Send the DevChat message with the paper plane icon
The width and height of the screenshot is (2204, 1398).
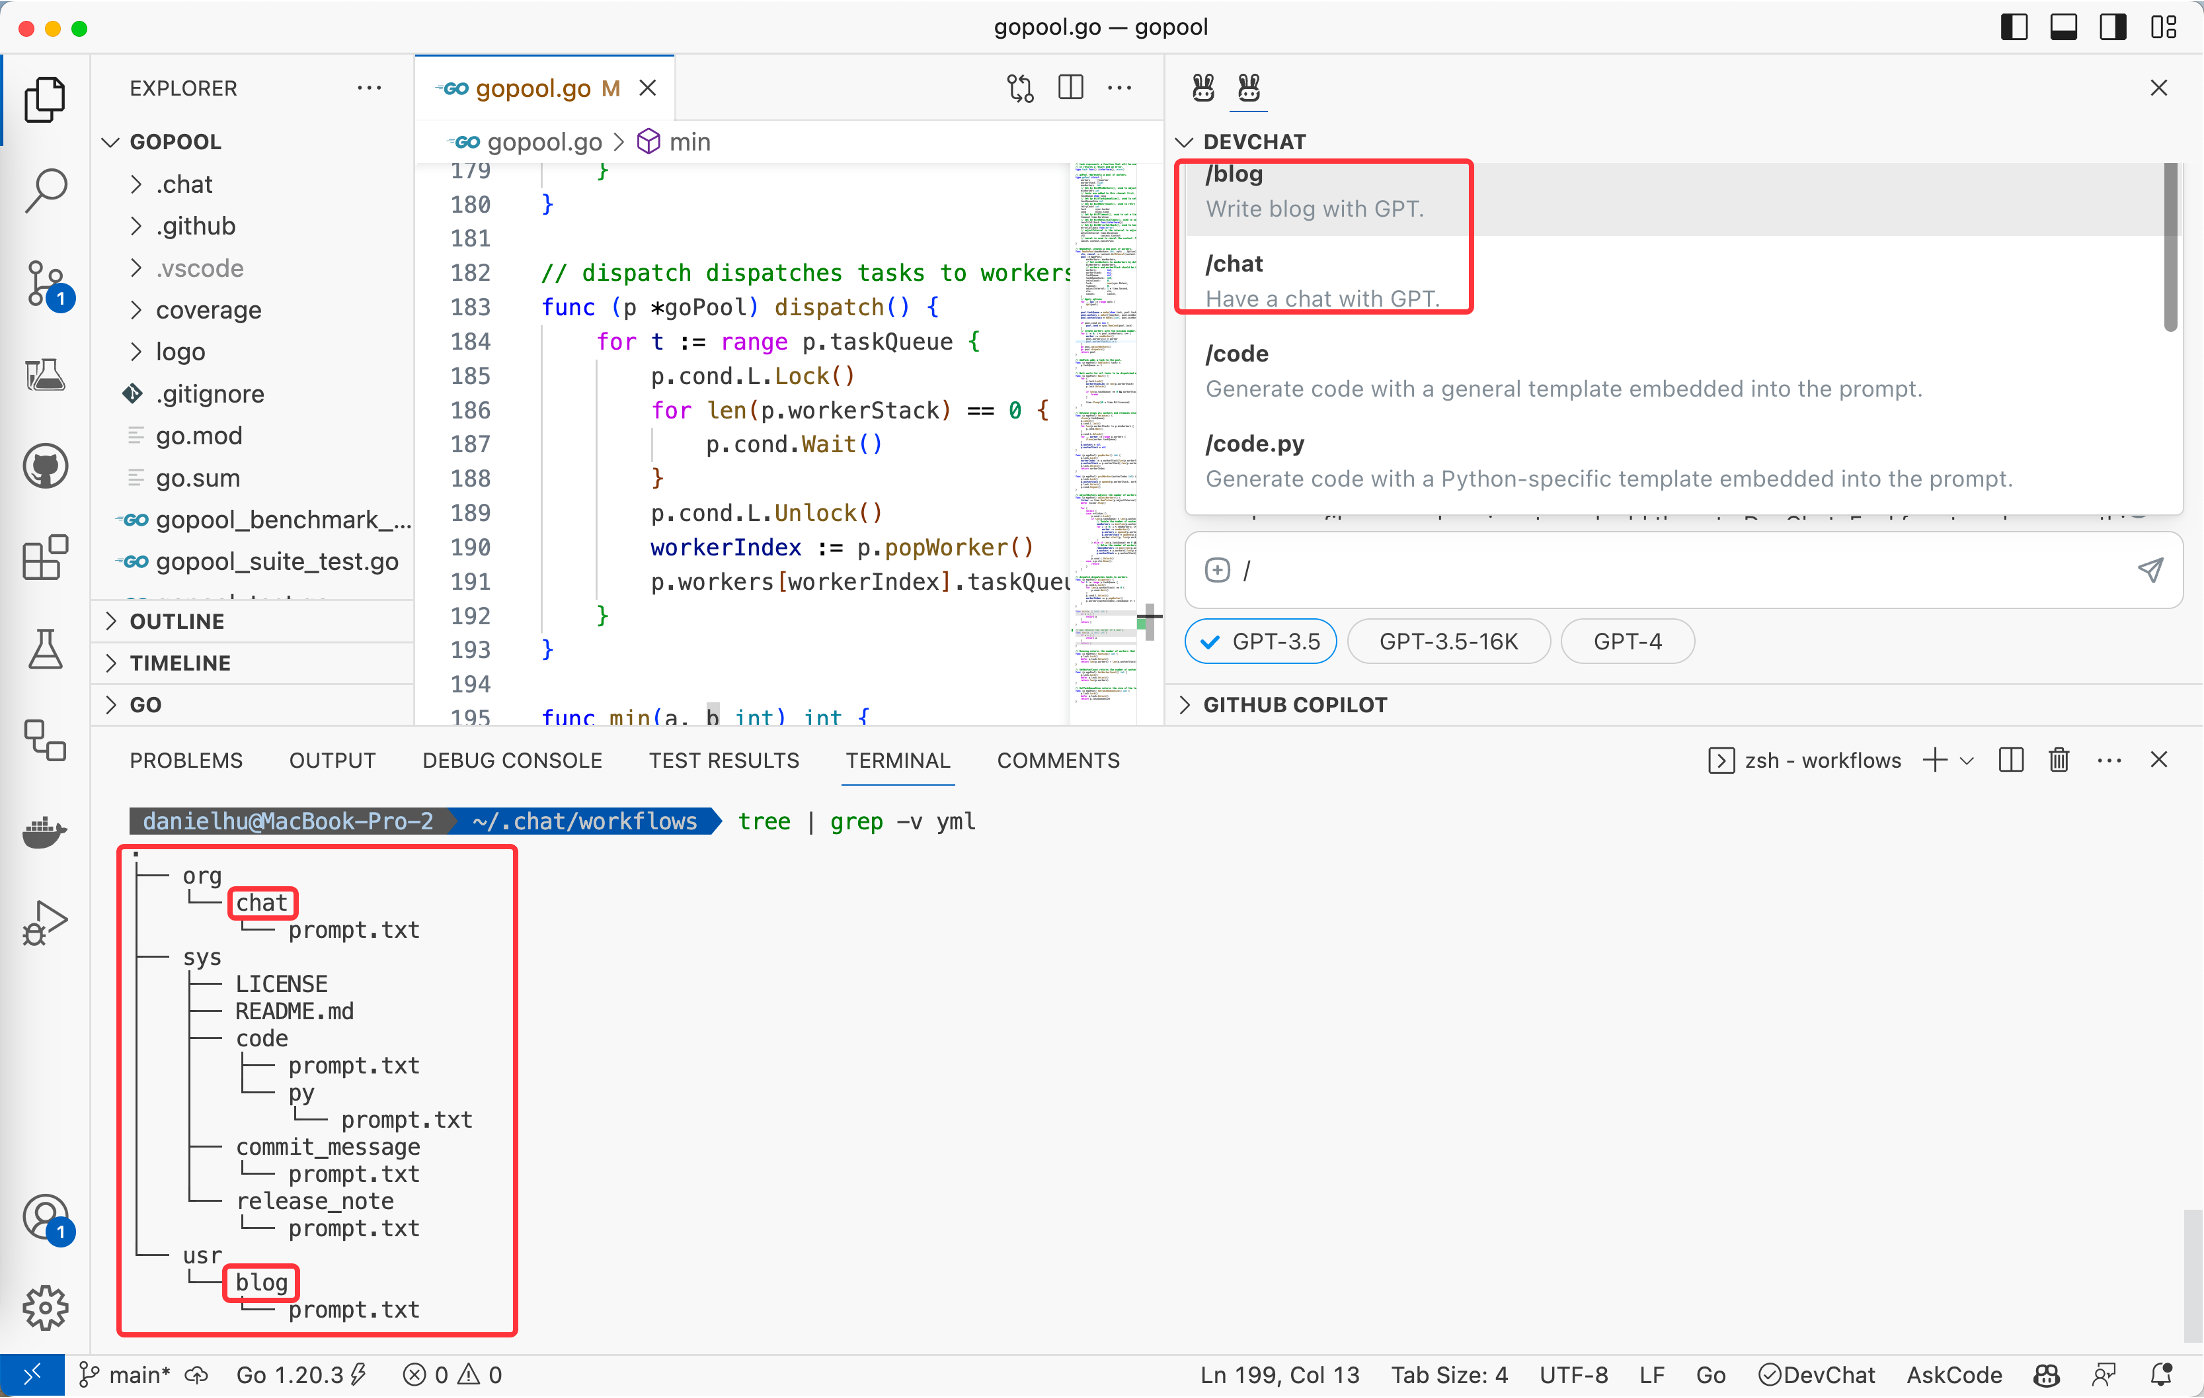point(2151,570)
